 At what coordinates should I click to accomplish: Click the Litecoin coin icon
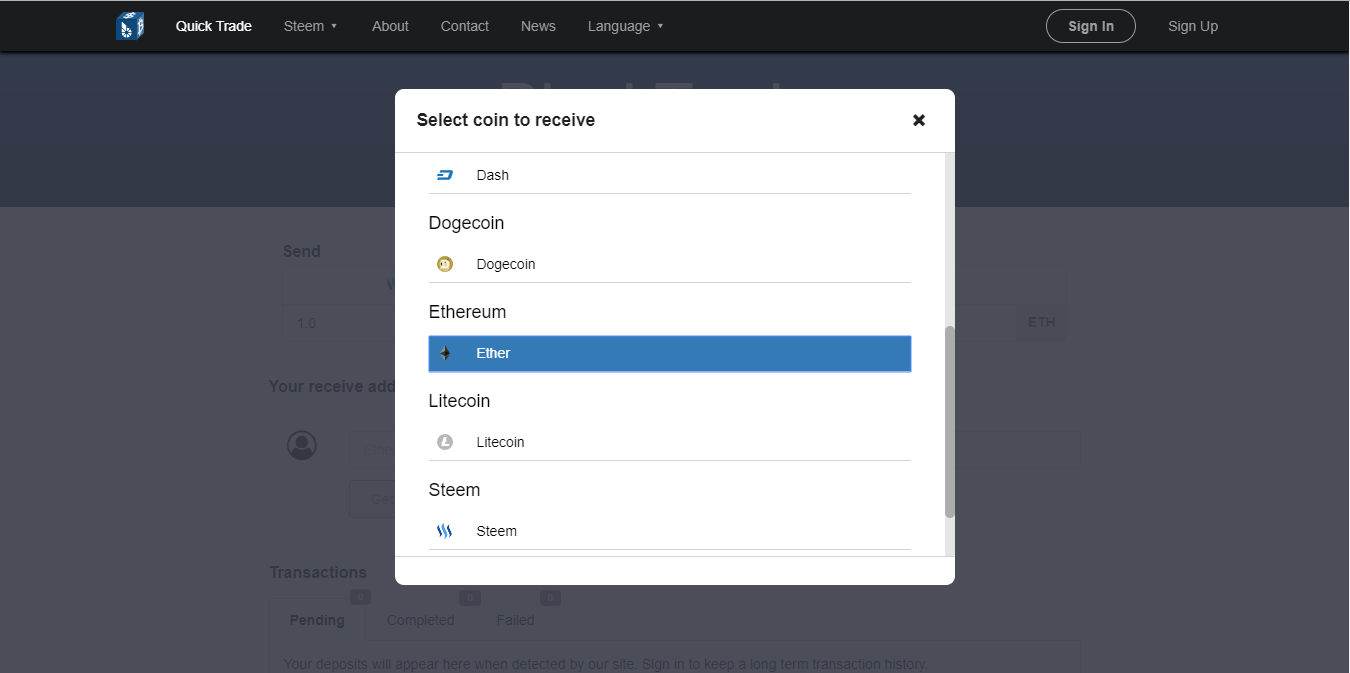click(445, 442)
